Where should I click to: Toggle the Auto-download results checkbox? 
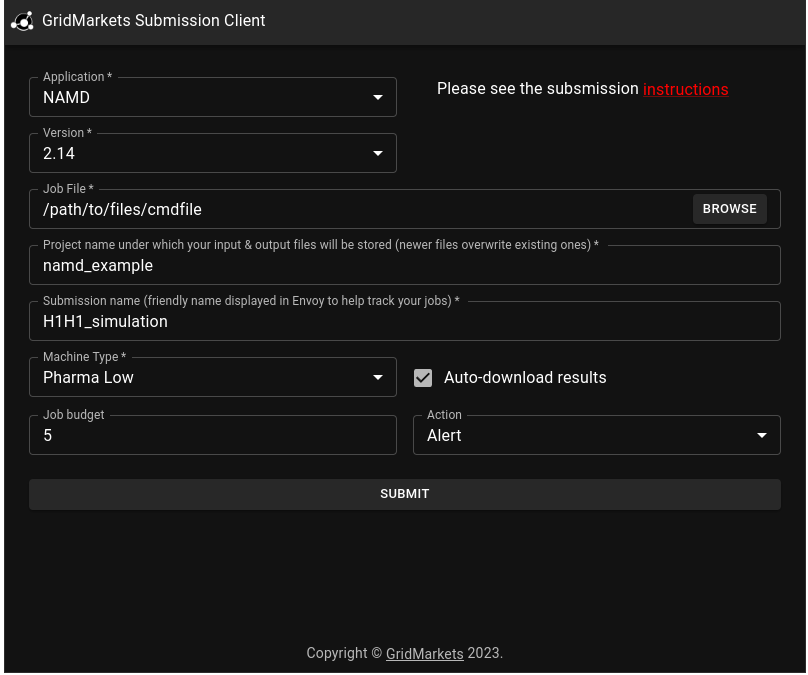coord(423,378)
